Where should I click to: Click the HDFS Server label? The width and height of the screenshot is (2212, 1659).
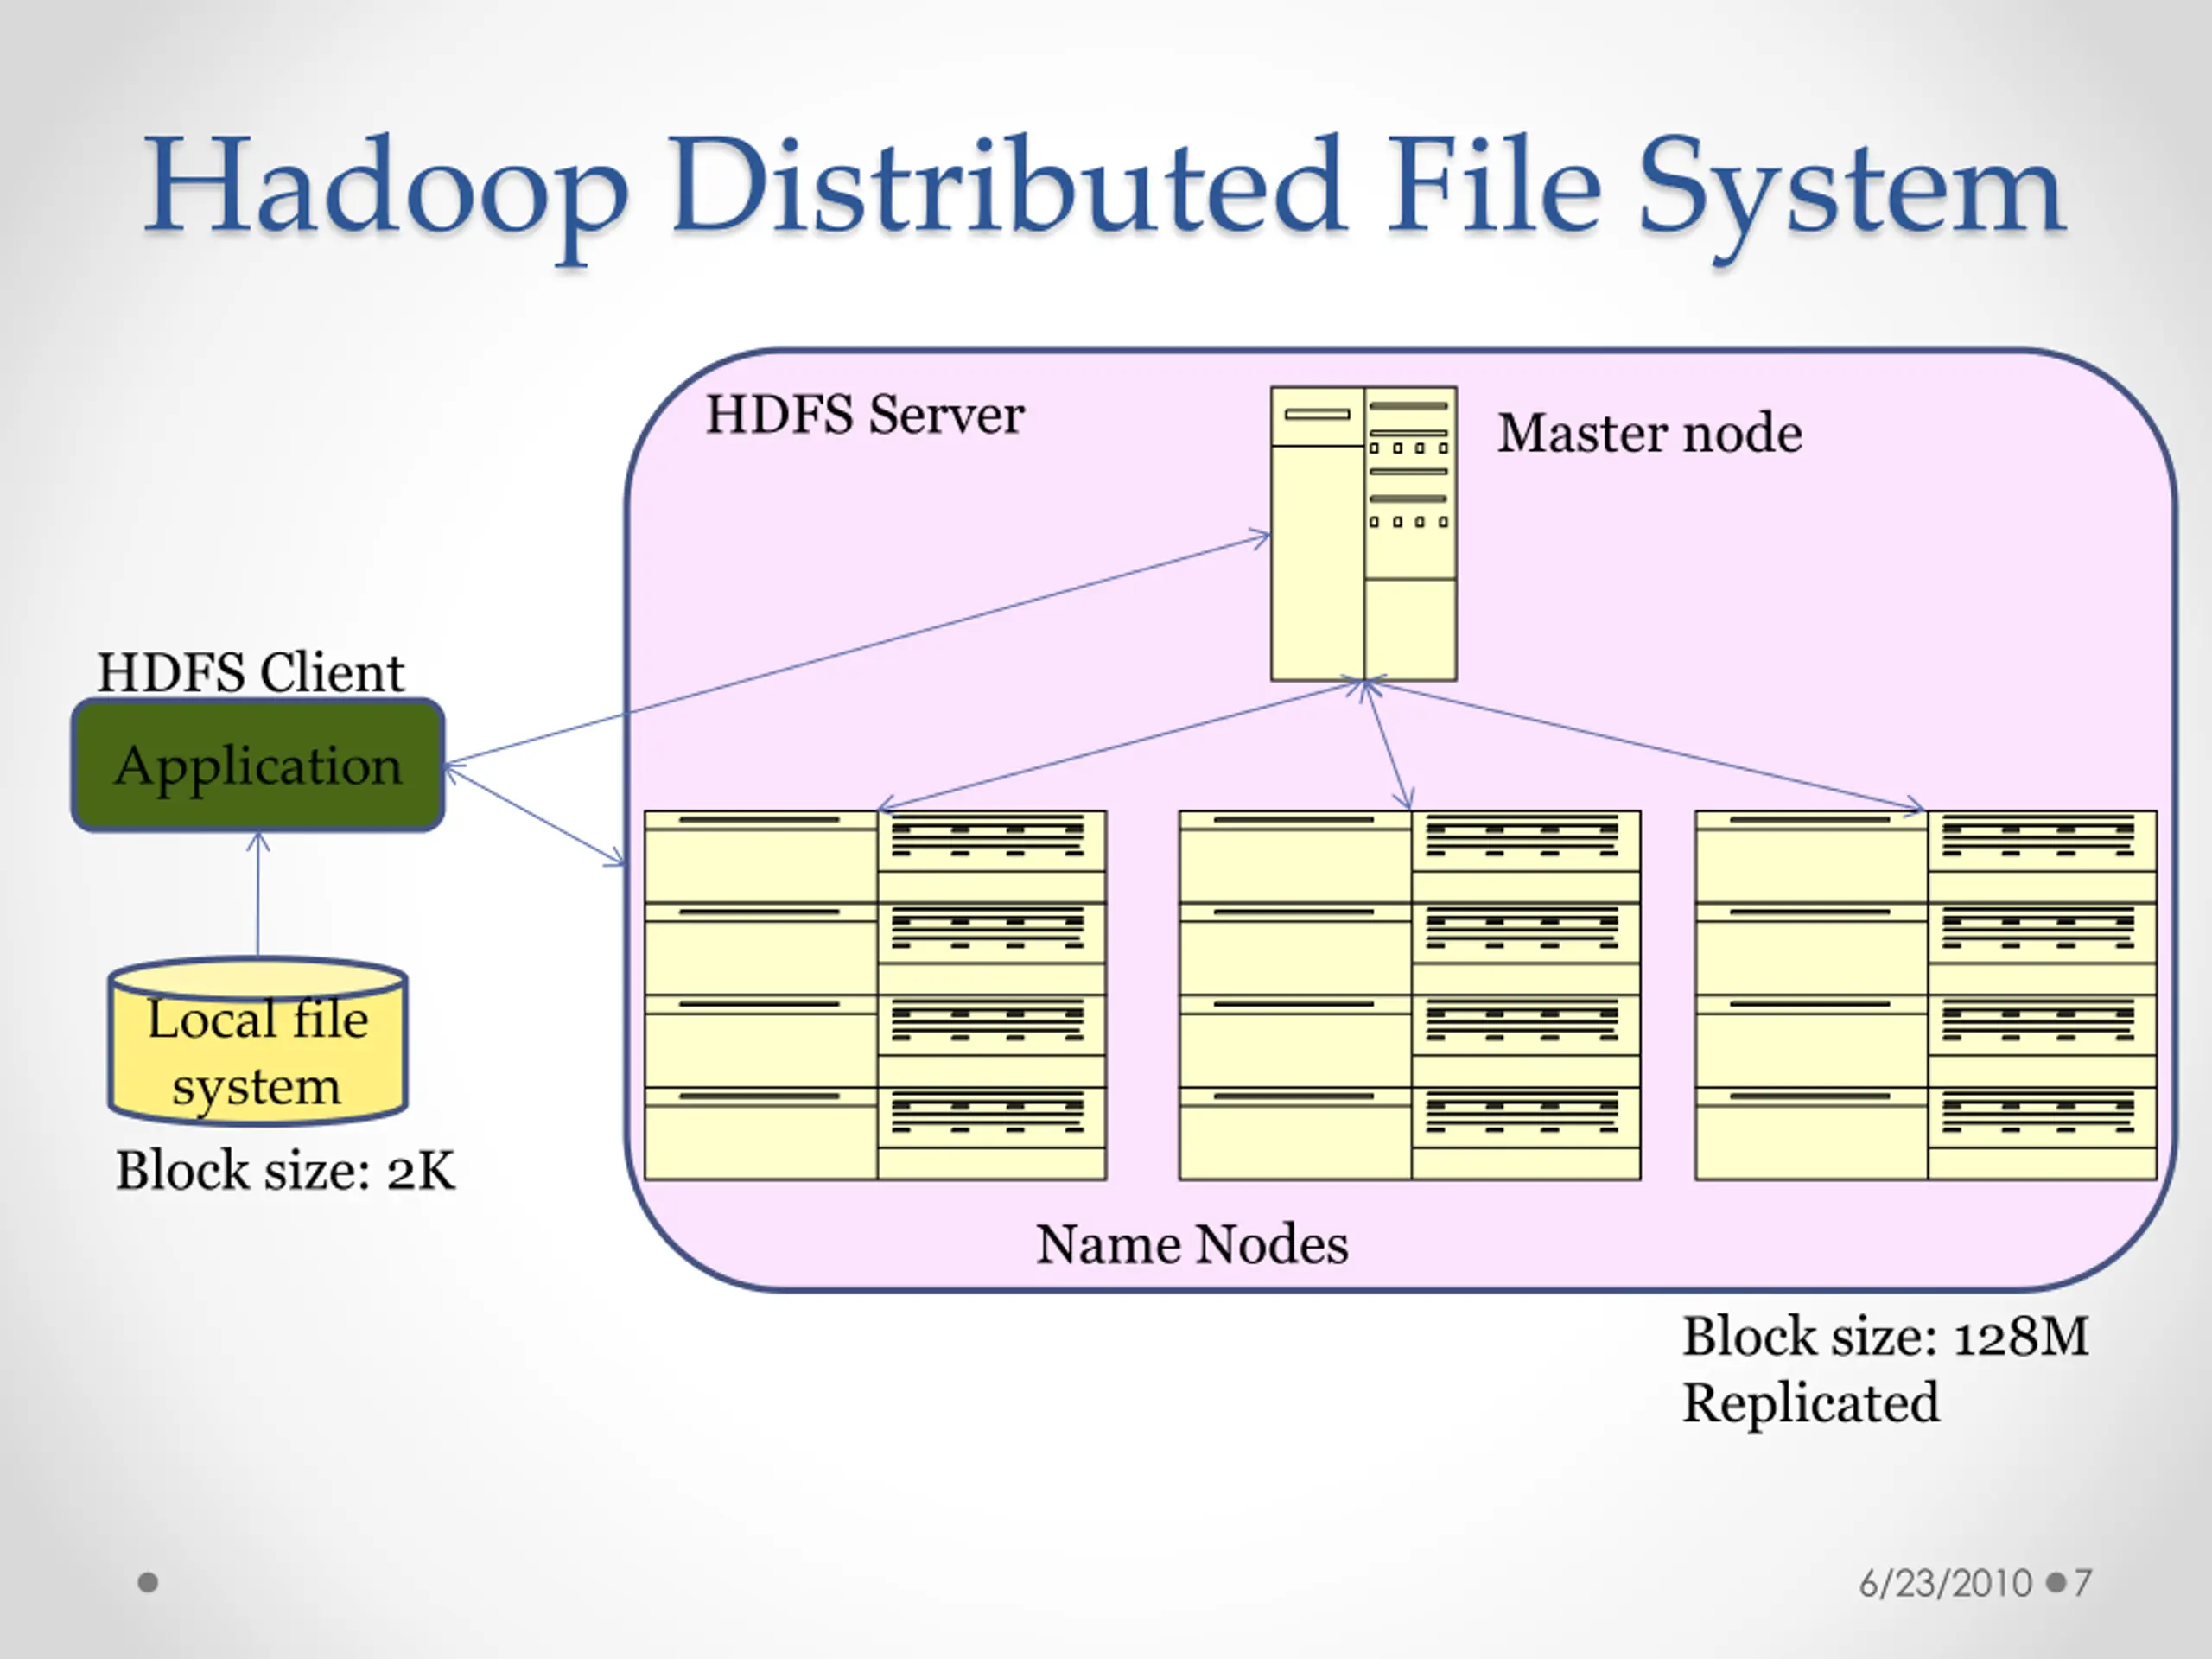pos(865,414)
